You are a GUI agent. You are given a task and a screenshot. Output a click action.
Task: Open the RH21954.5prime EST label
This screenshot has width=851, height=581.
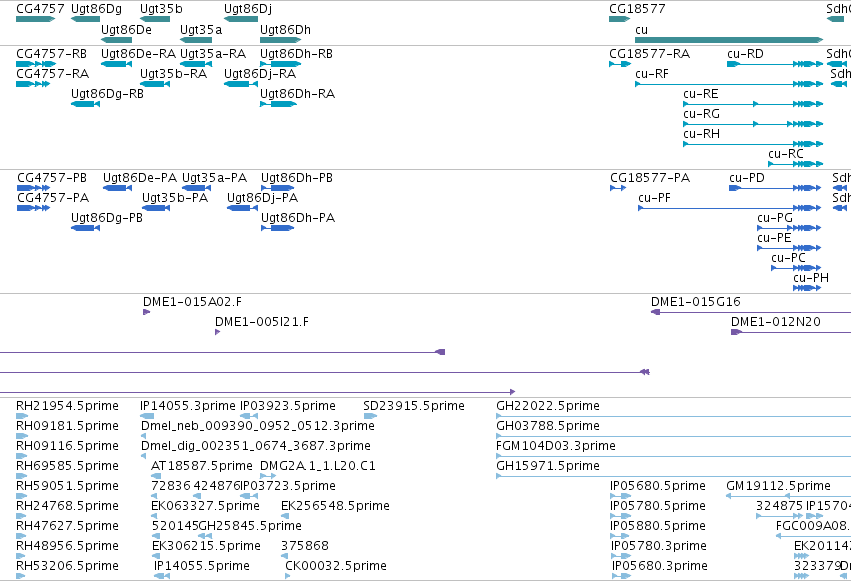point(67,406)
